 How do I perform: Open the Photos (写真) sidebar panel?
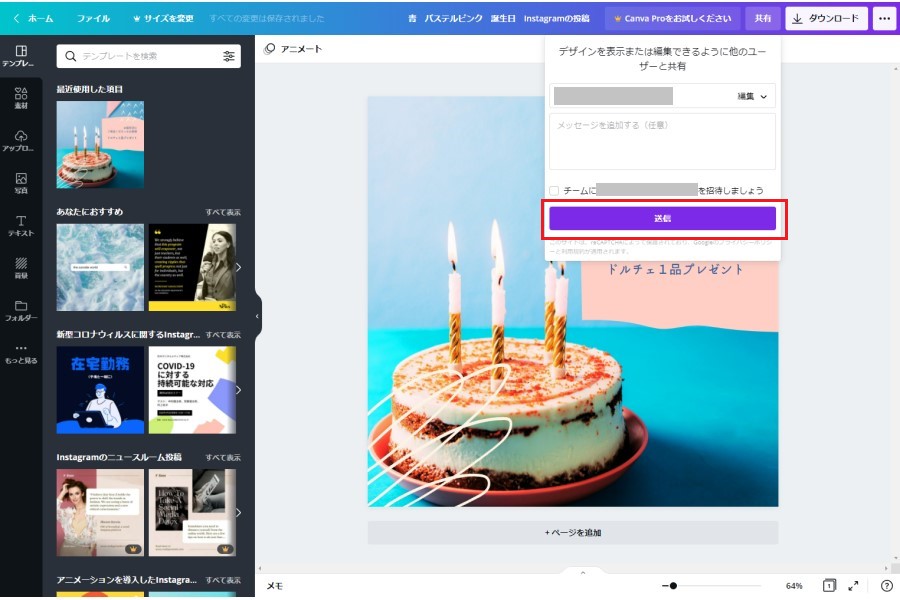tap(21, 183)
